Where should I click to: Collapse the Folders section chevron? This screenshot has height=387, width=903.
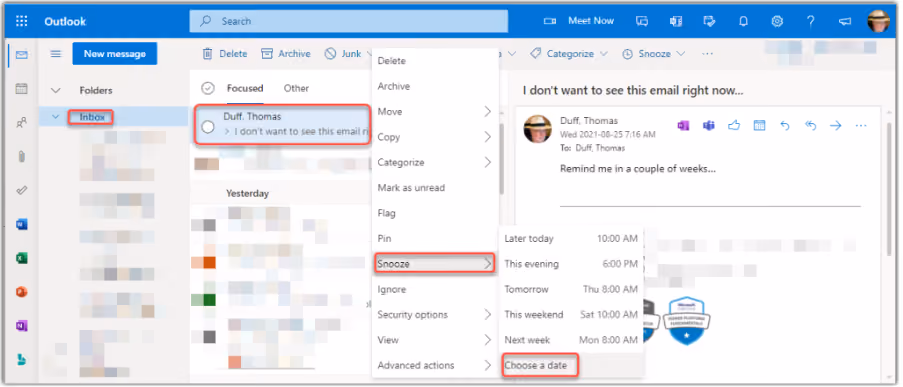56,90
